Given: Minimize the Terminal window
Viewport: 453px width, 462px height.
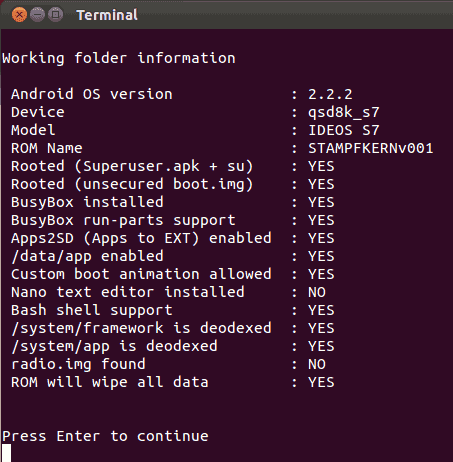Looking at the screenshot, I should pyautogui.click(x=37, y=15).
